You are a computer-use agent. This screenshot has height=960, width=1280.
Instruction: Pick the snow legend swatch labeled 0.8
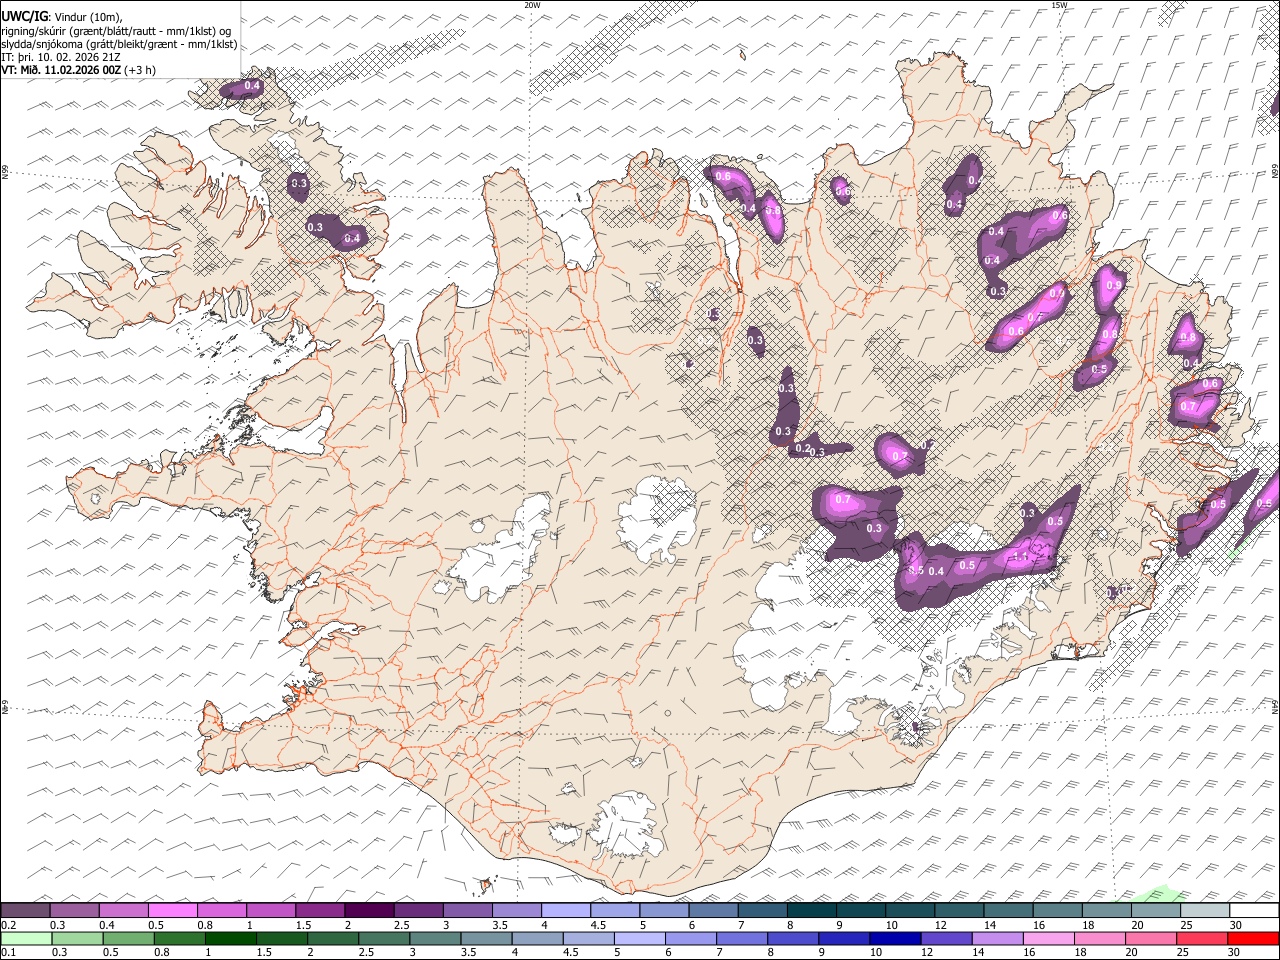[x=222, y=910]
